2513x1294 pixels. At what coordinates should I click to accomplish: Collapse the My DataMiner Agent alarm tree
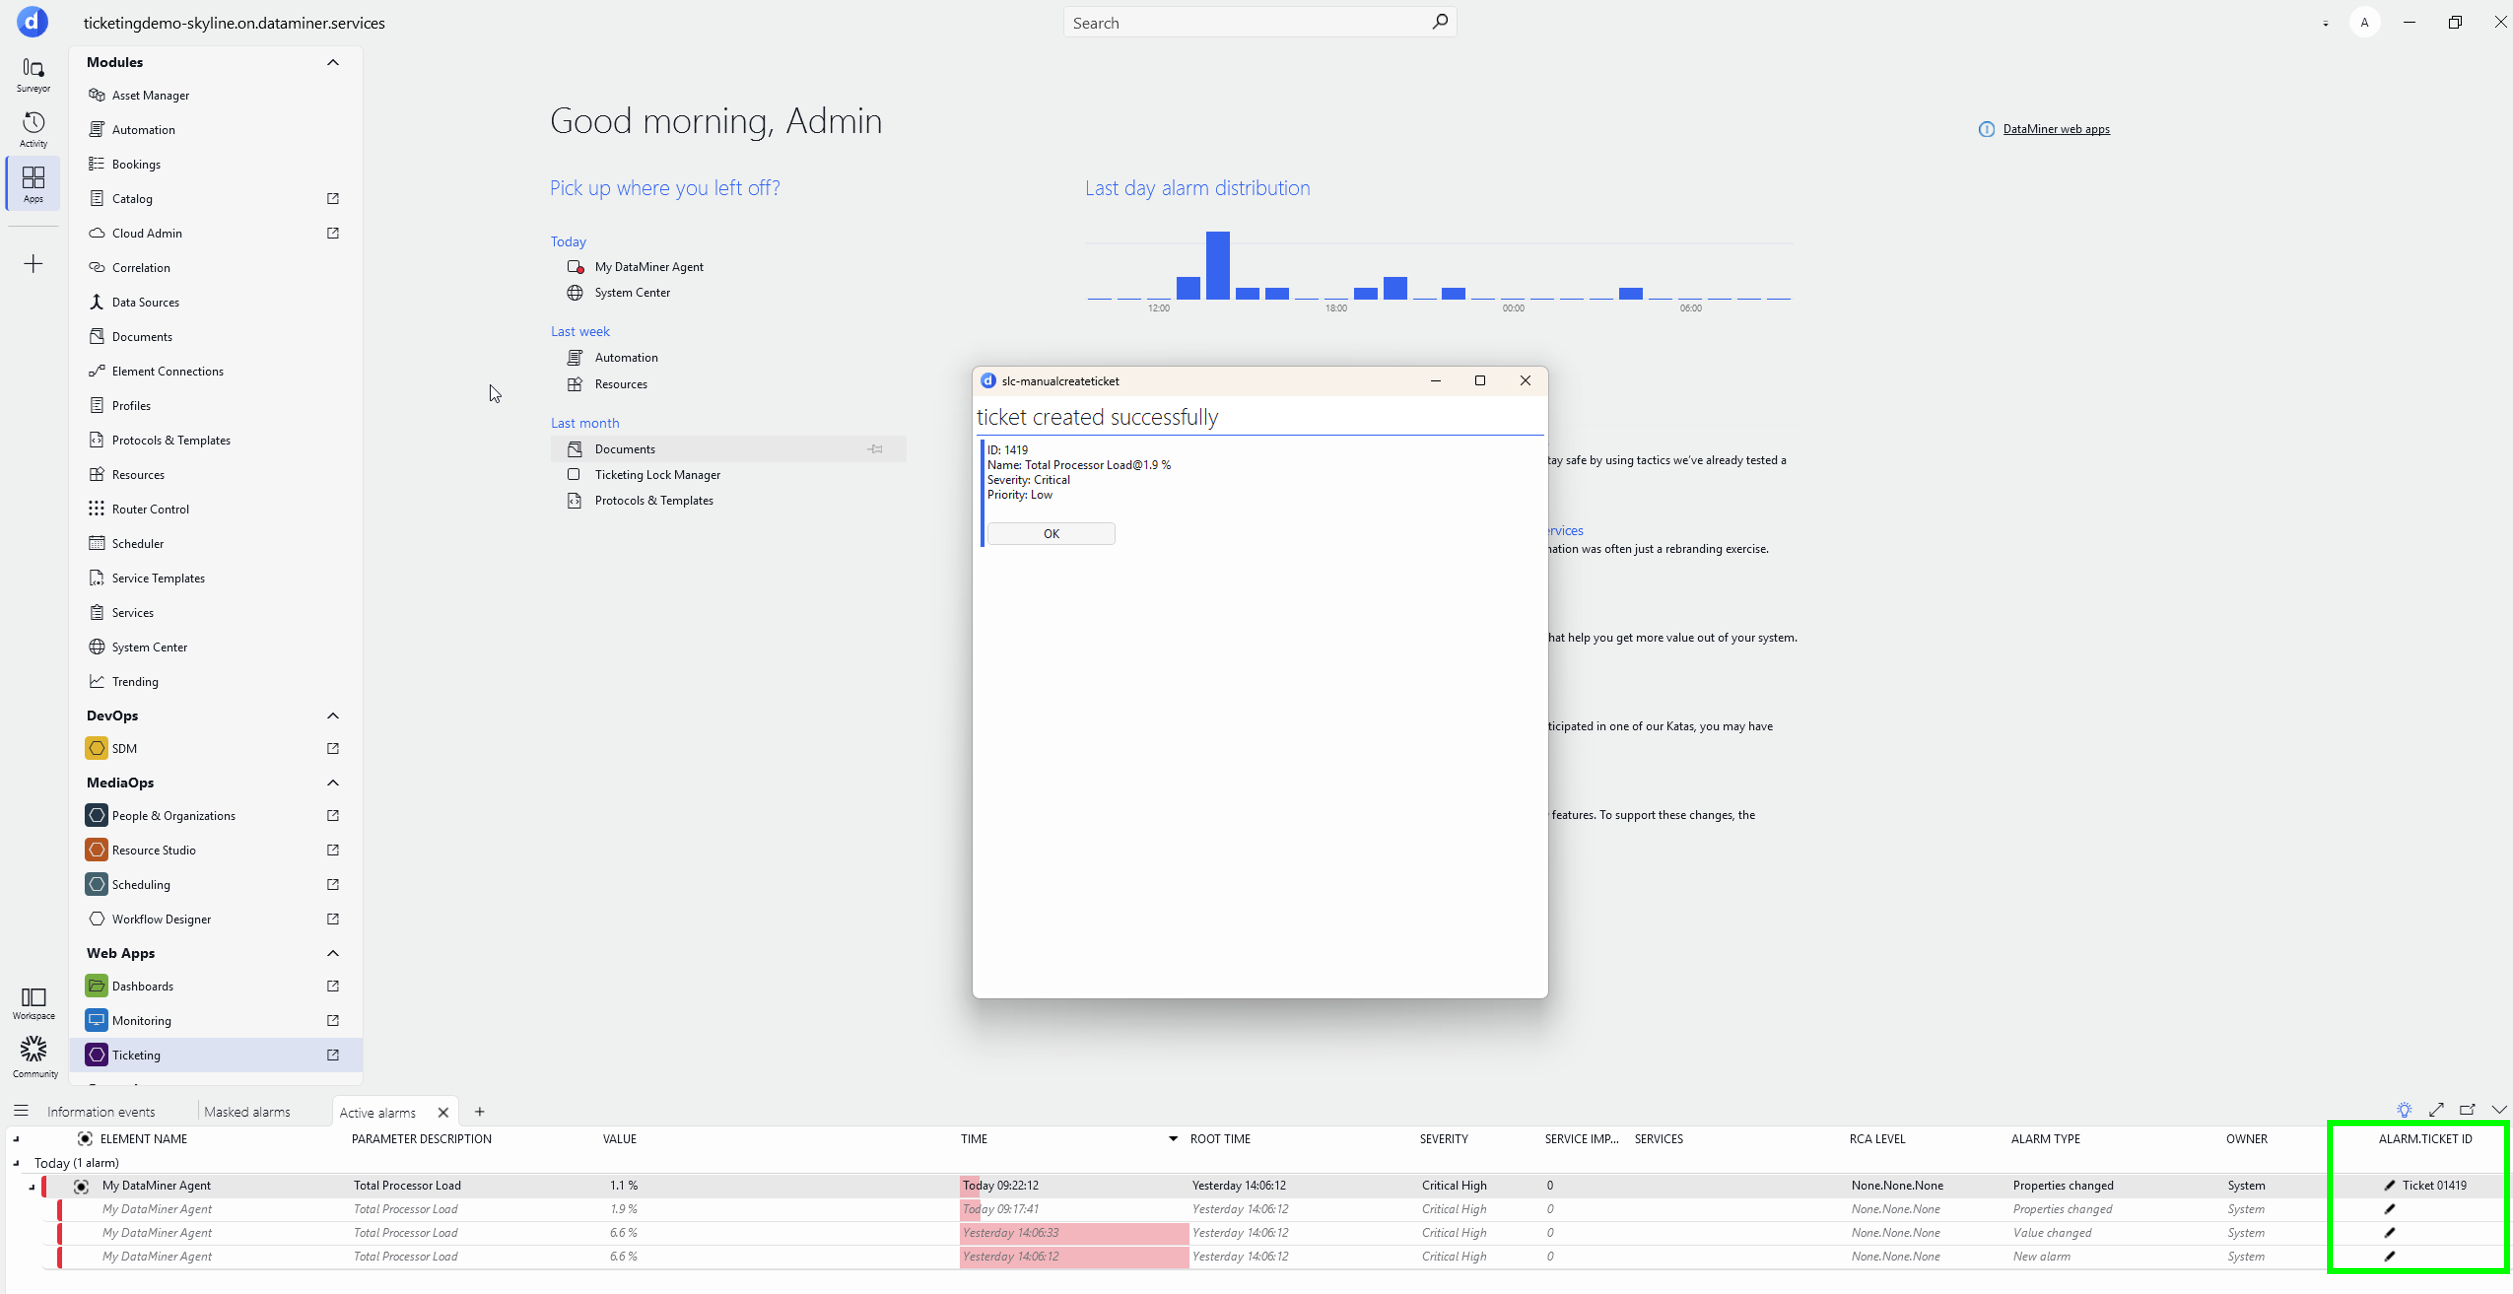[x=32, y=1187]
